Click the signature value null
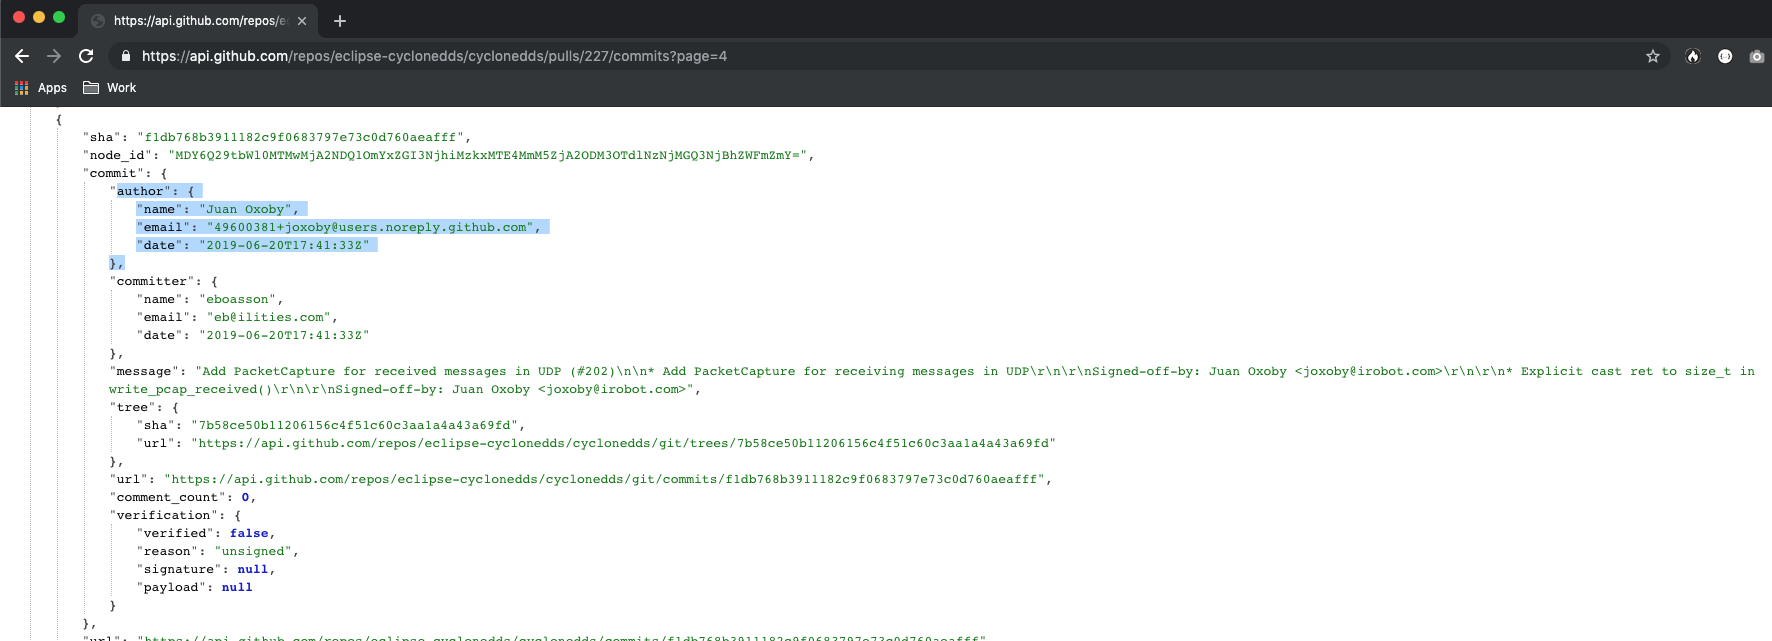The width and height of the screenshot is (1772, 641). click(x=253, y=569)
